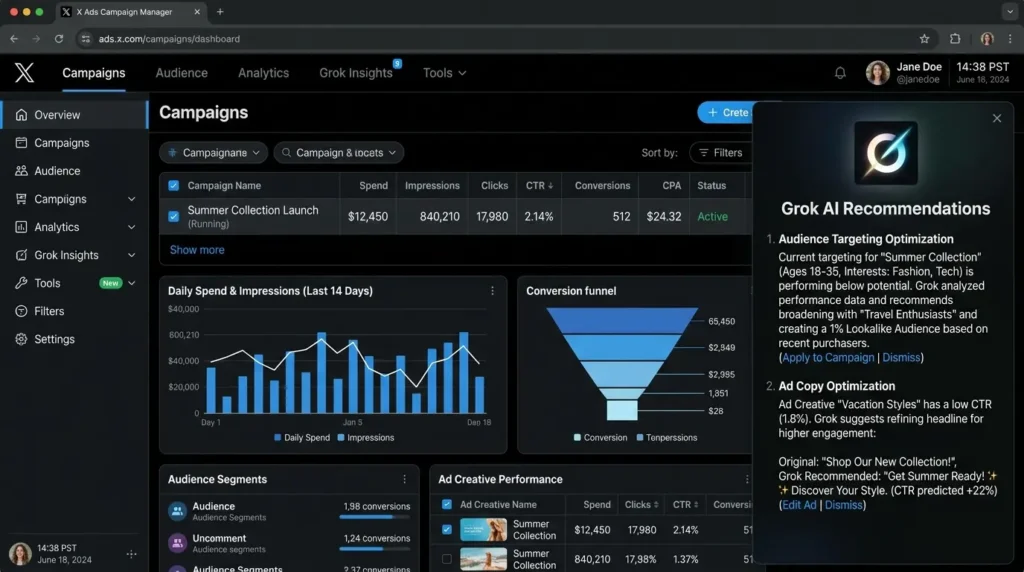Toggle Ad Creative Name header checkbox

click(447, 504)
